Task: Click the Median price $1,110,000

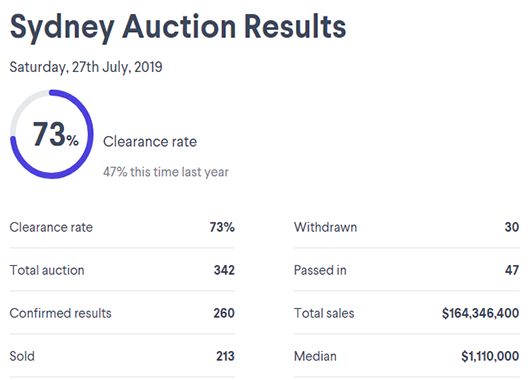Action: click(x=490, y=356)
